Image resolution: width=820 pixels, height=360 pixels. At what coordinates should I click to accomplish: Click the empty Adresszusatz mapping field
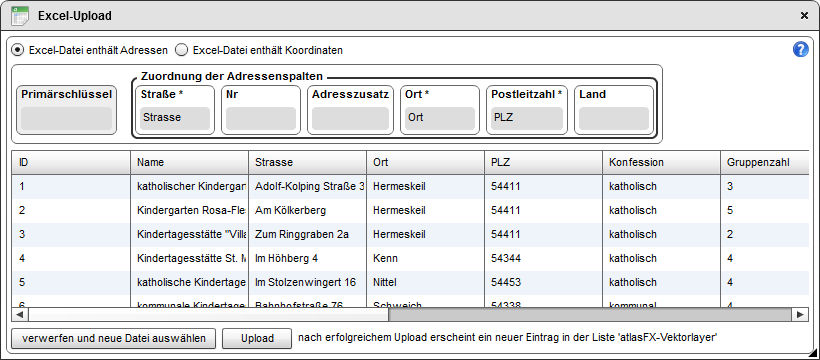[x=350, y=118]
